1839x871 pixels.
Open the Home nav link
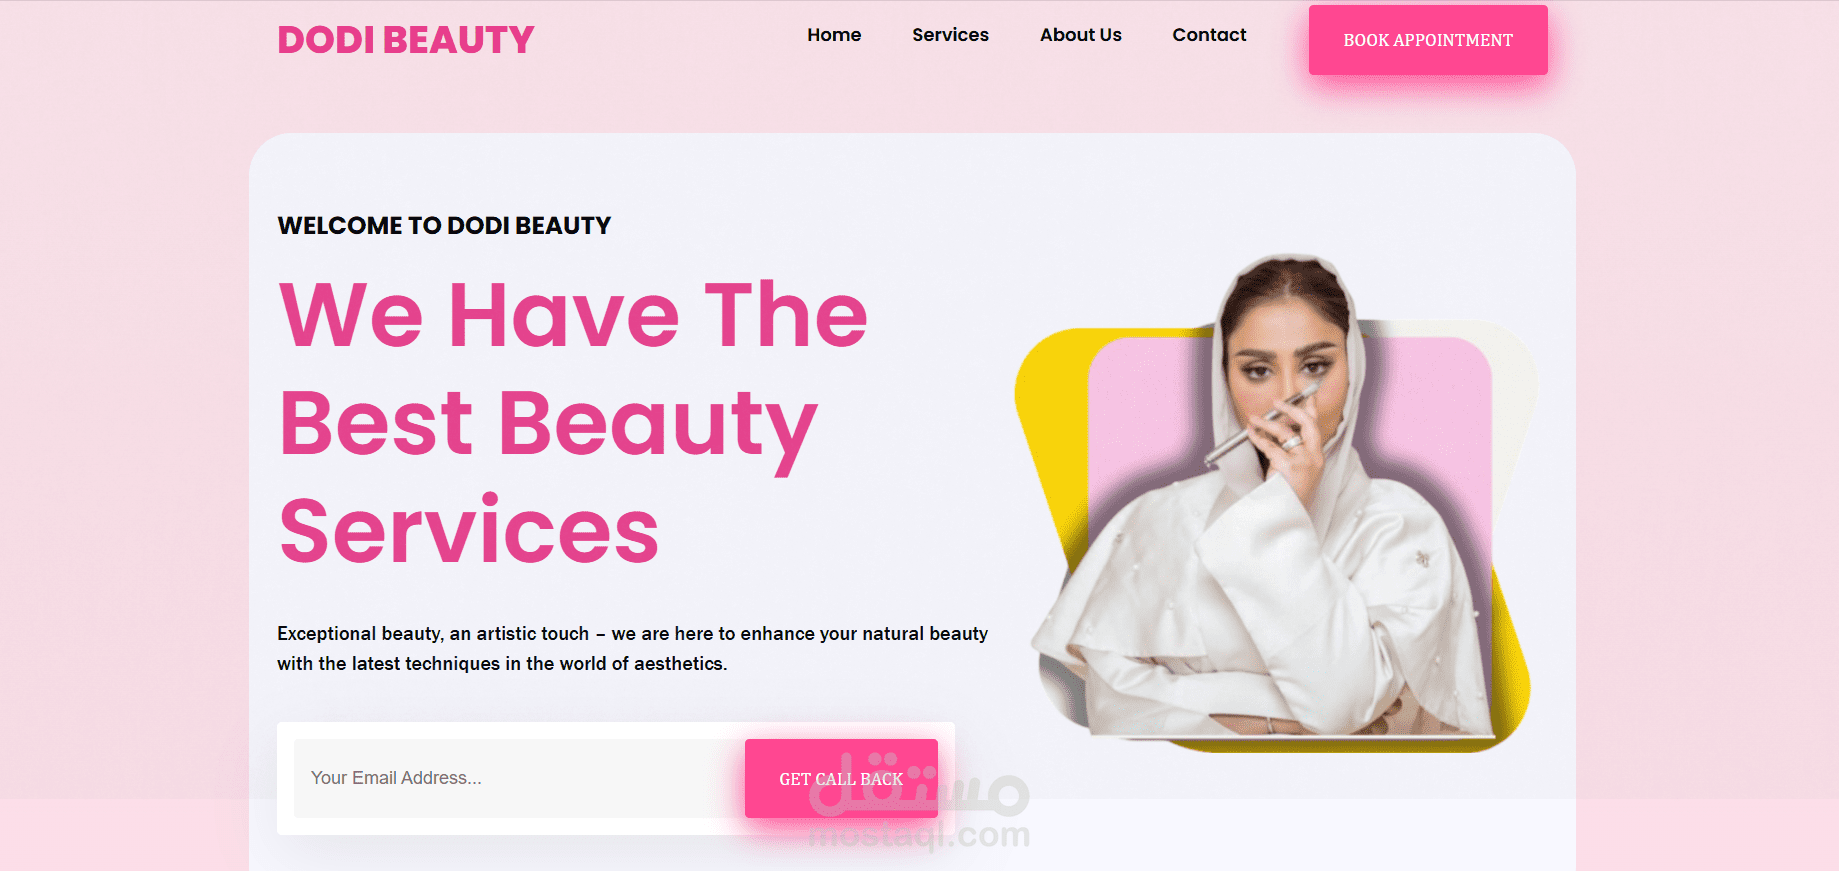[x=834, y=35]
